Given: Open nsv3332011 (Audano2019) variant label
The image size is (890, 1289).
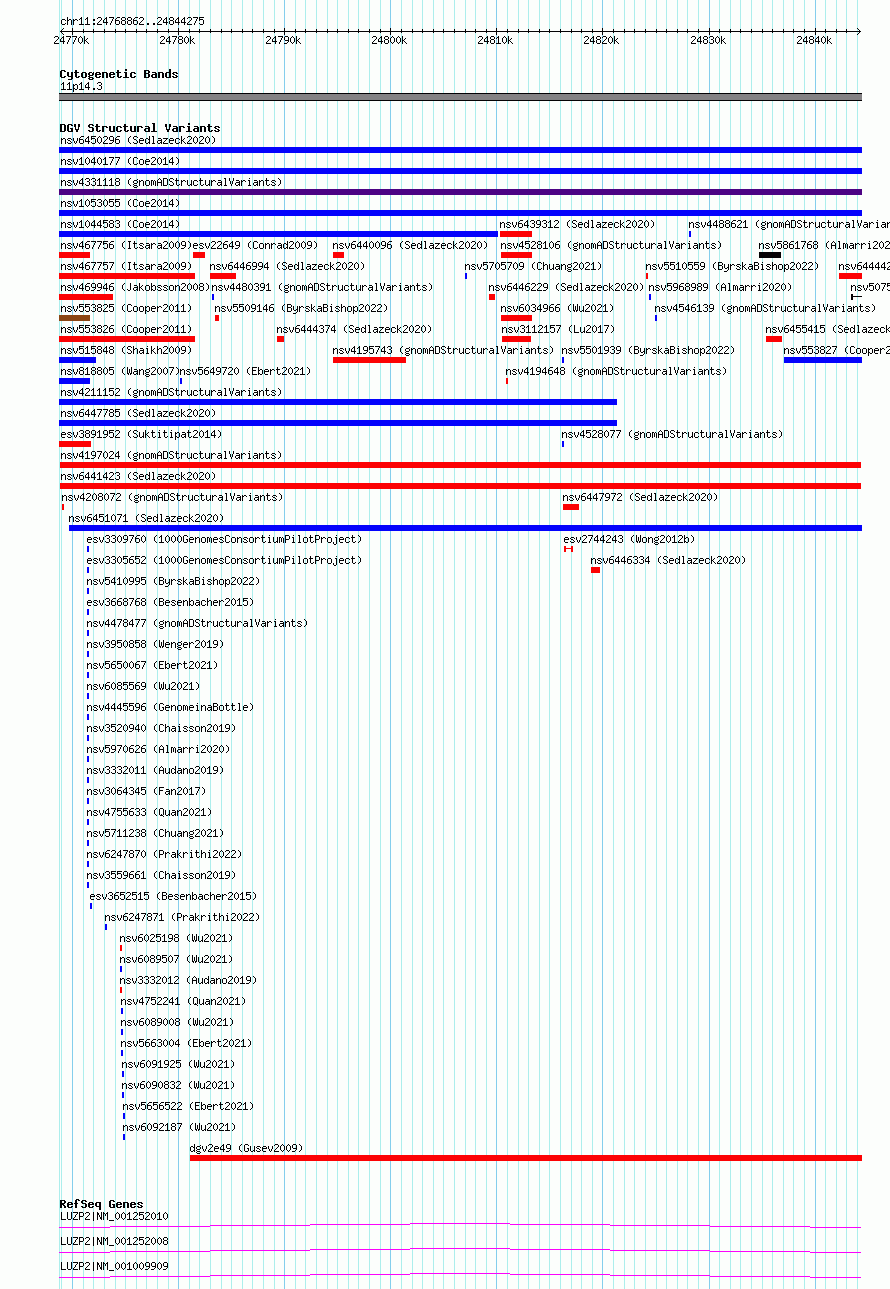Looking at the screenshot, I should pos(155,770).
